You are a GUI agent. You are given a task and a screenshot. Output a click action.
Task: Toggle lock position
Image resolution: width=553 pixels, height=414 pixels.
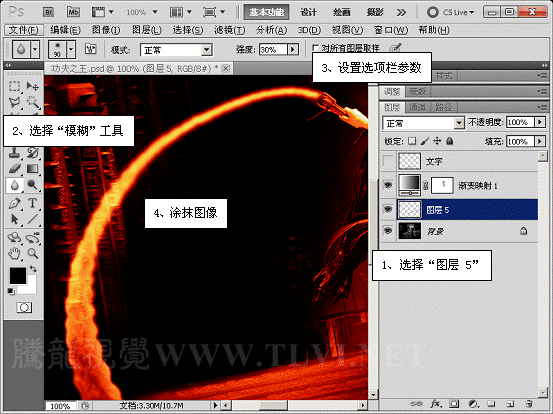pos(437,141)
